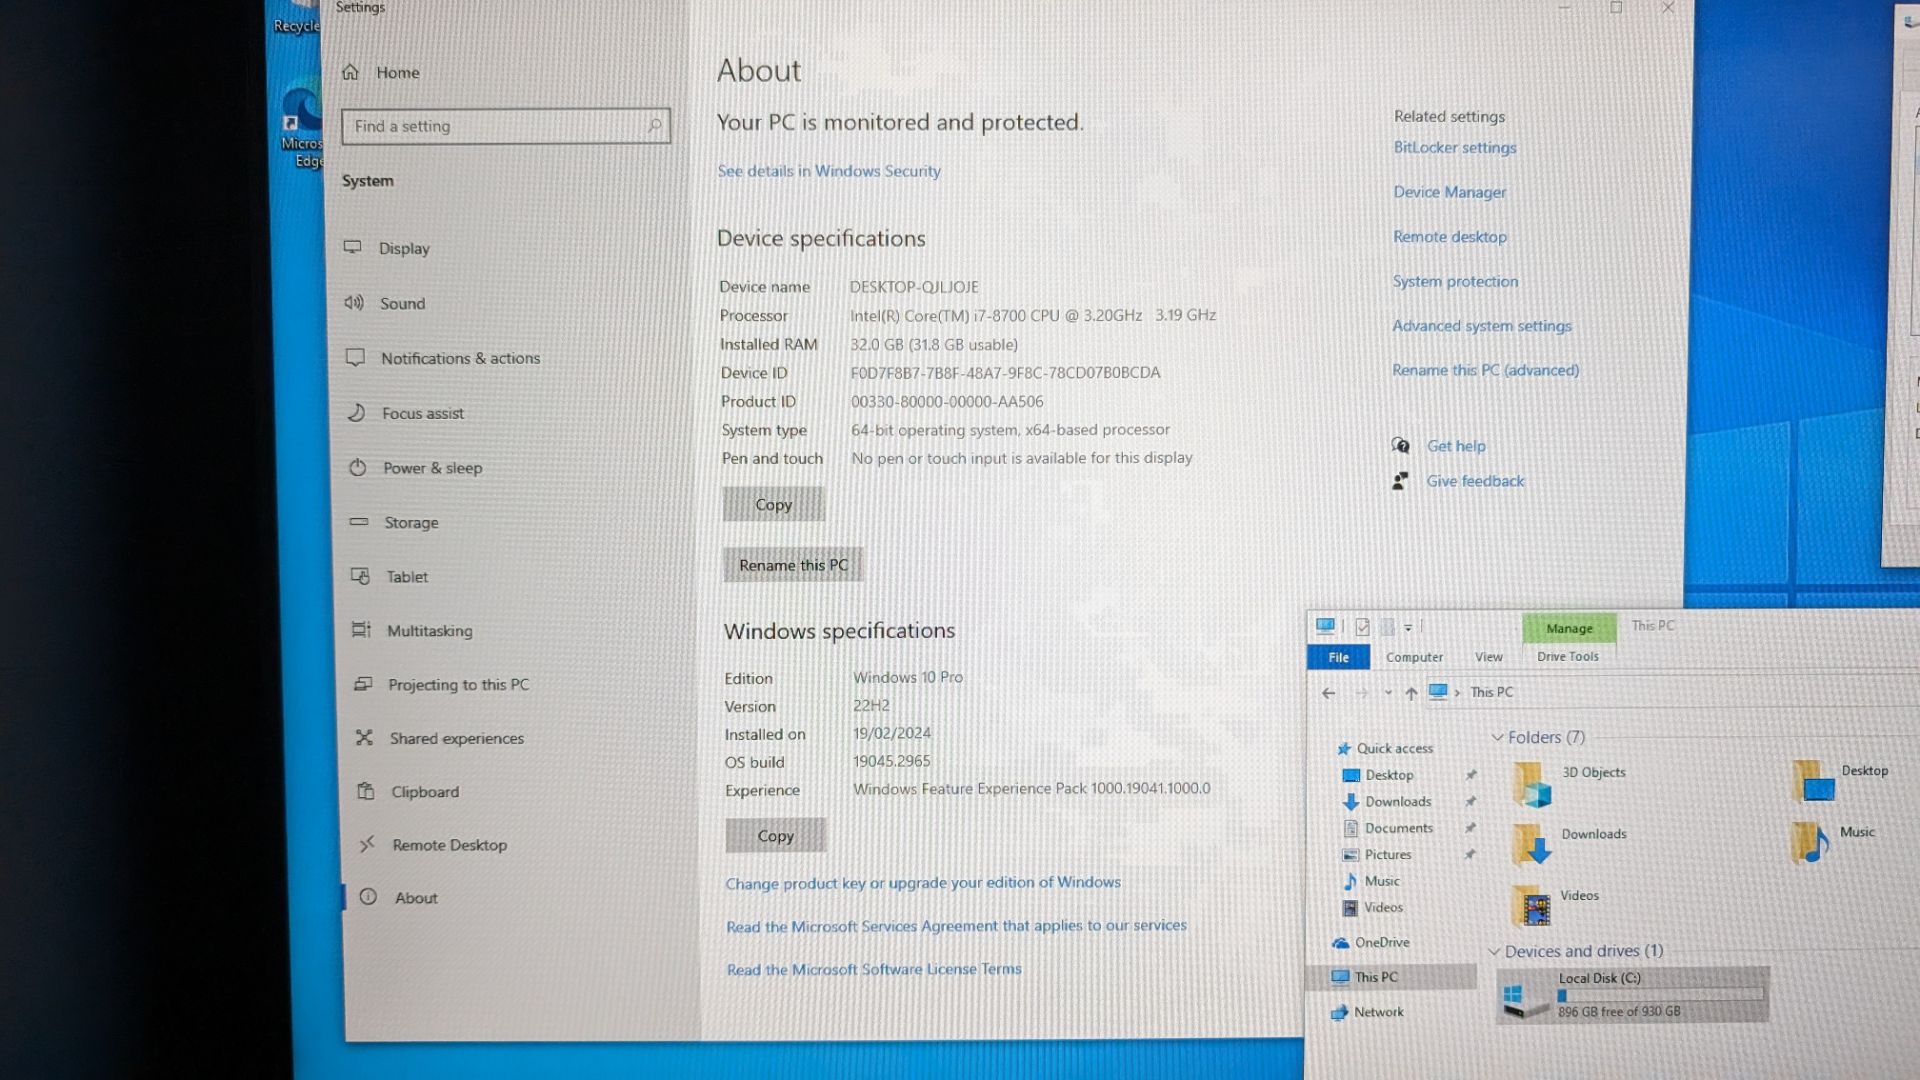Select the Computer tab in File Explorer
The image size is (1920, 1080).
coord(1414,655)
